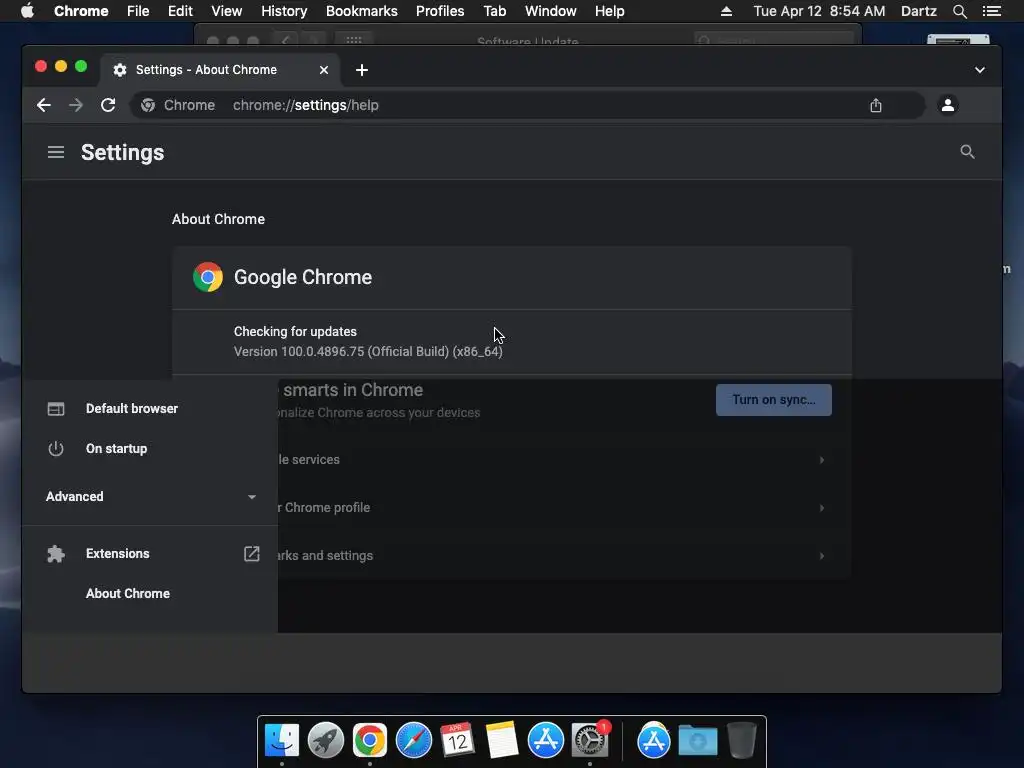Click the Version 100.0.4896.75 text
The image size is (1024, 768).
point(368,351)
